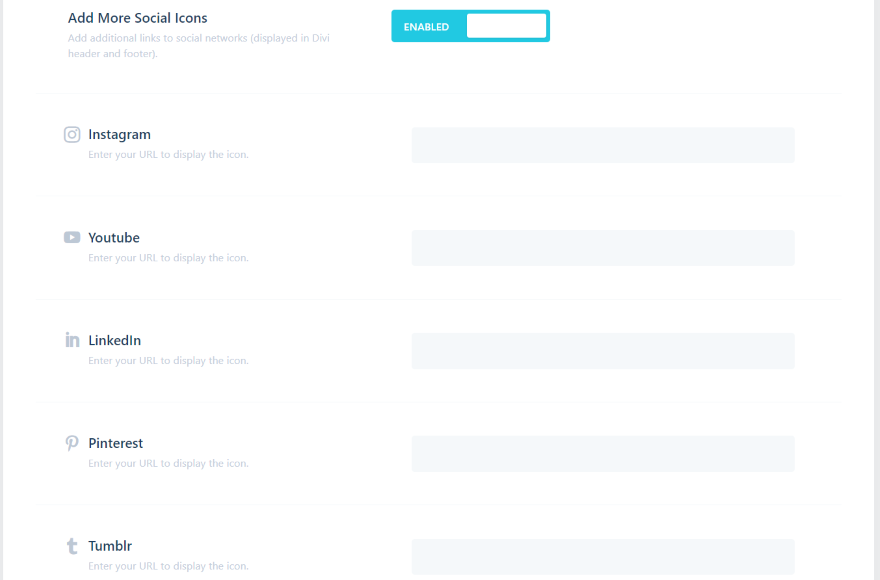Click the Tumblr icon
880x580 pixels.
pos(72,546)
